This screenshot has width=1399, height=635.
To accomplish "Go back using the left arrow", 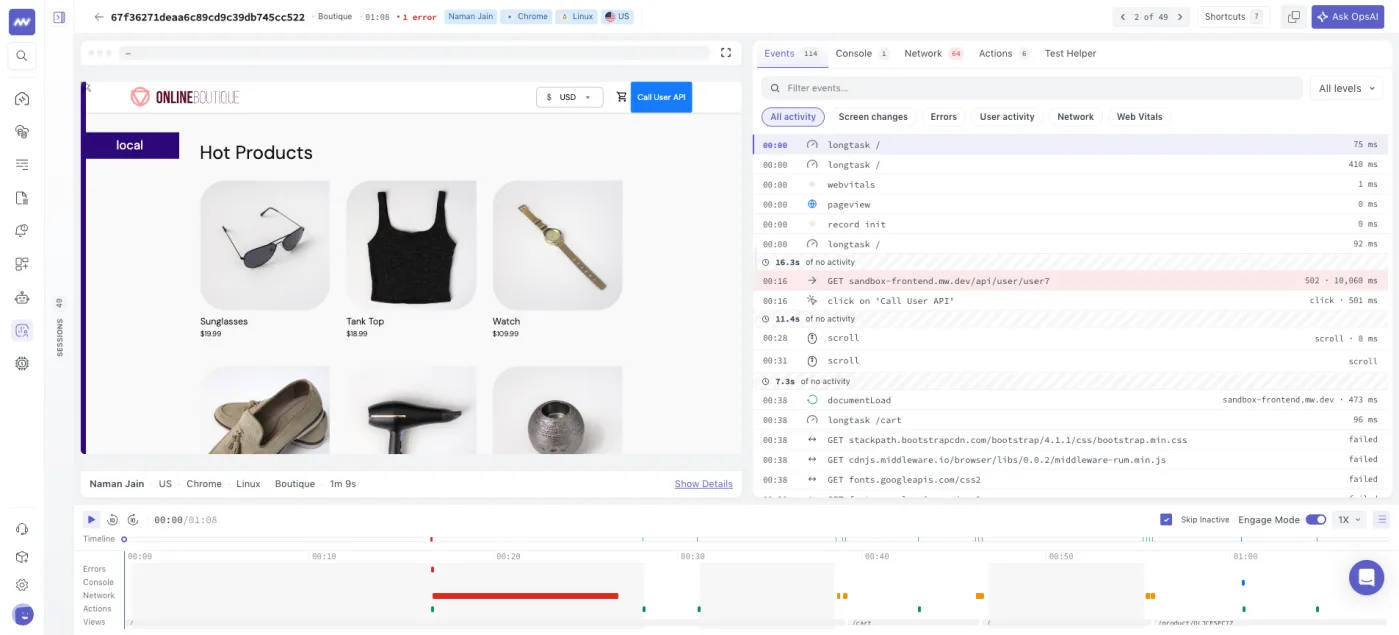I will pyautogui.click(x=98, y=17).
